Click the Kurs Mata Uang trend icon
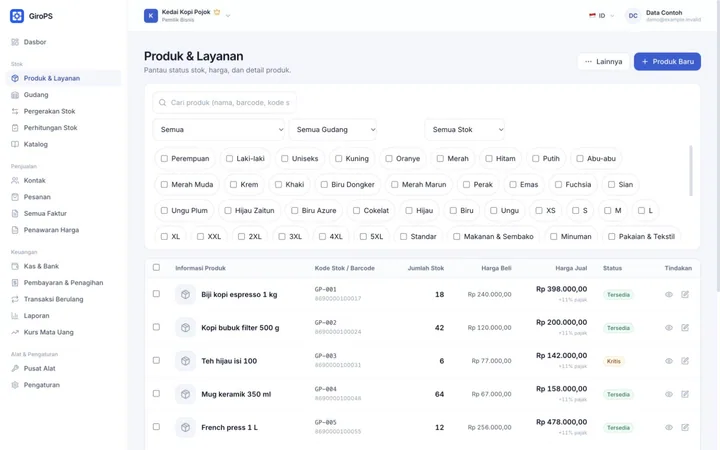Viewport: 720px width, 450px height. tap(15, 332)
